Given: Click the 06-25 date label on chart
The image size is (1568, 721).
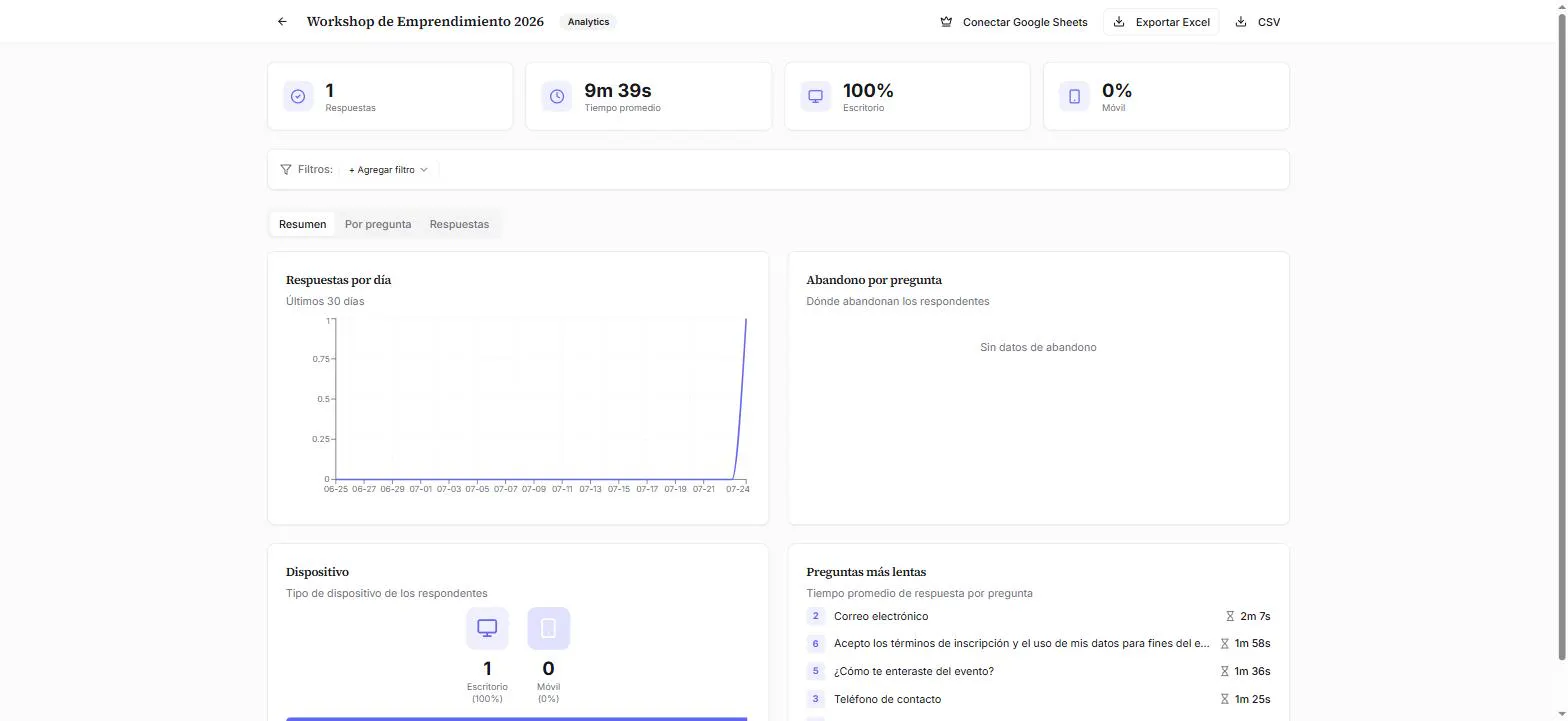Looking at the screenshot, I should tap(336, 489).
